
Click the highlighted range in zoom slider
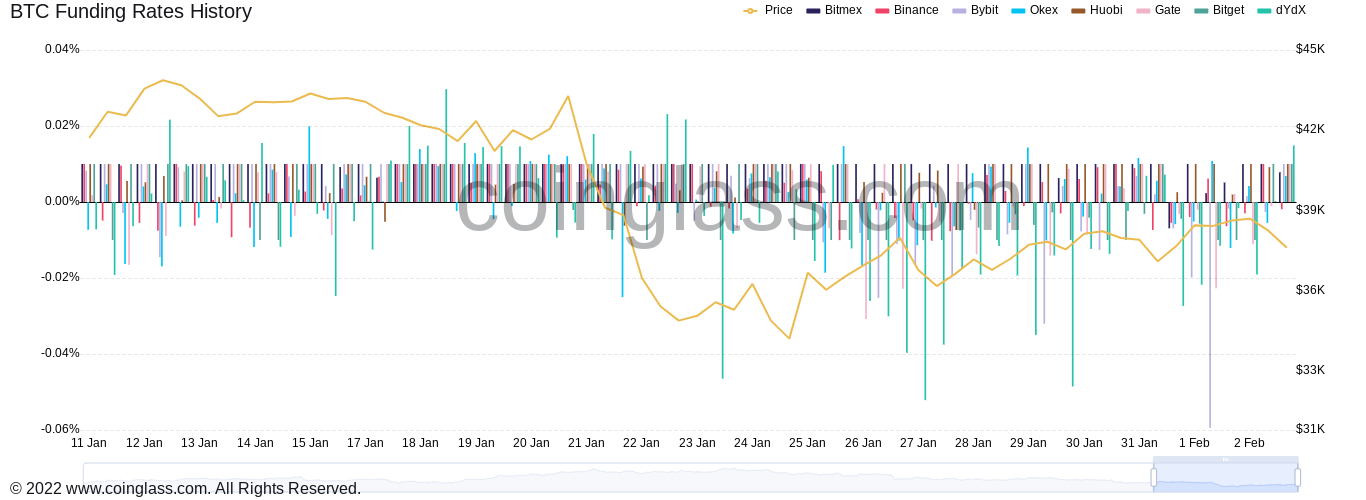(x=1225, y=478)
